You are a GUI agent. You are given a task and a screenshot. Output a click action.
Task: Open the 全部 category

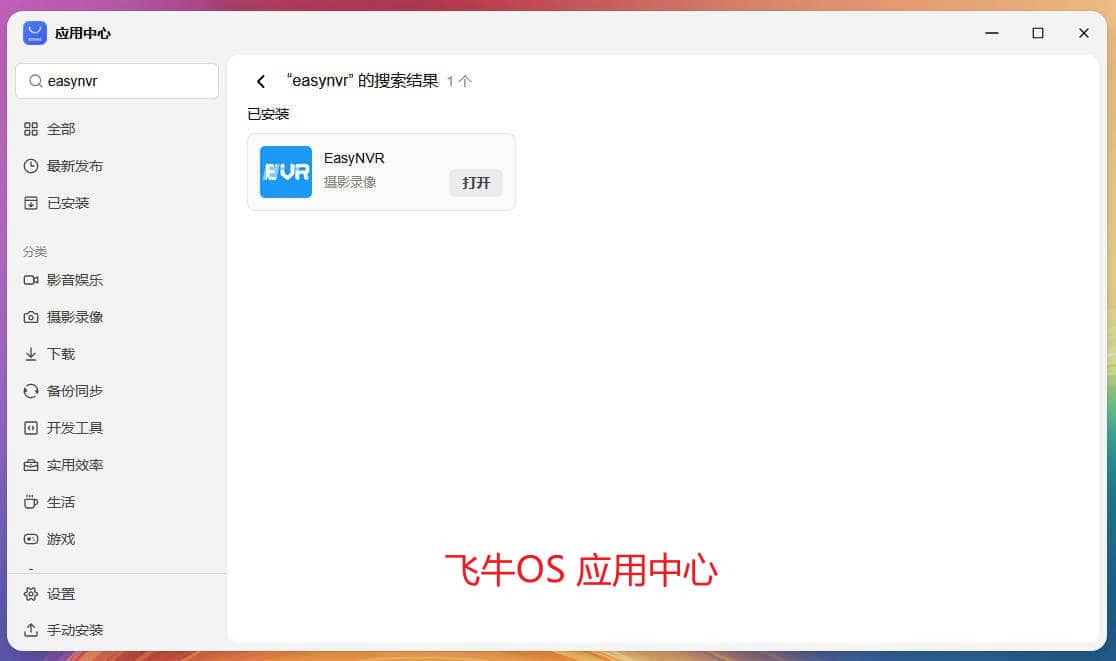click(x=60, y=129)
